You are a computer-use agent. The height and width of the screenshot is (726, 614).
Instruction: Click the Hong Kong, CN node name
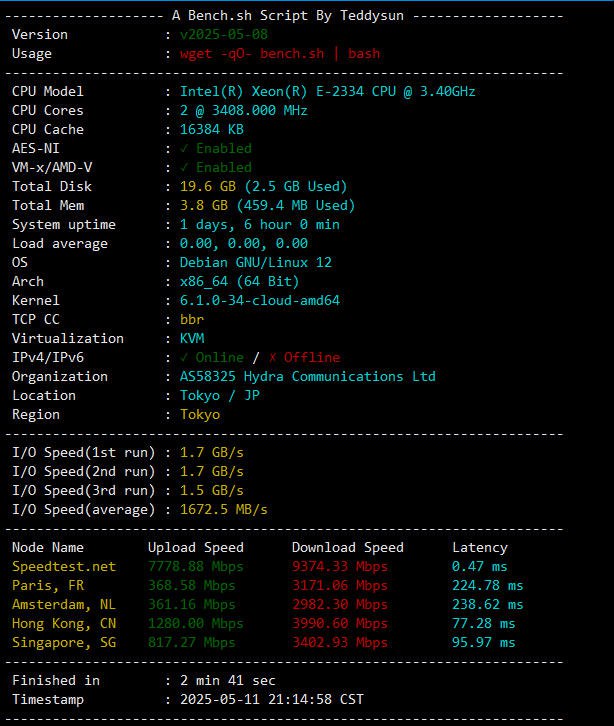64,623
